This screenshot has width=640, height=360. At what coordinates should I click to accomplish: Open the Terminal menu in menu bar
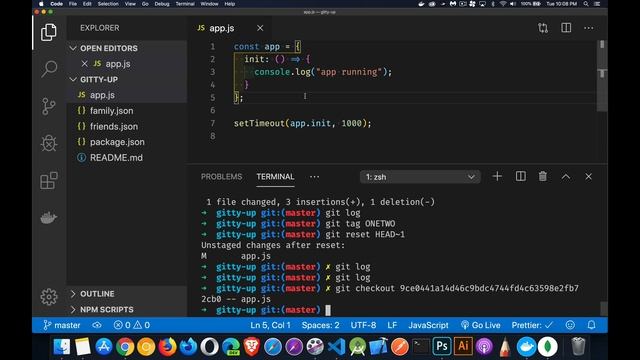click(x=185, y=4)
